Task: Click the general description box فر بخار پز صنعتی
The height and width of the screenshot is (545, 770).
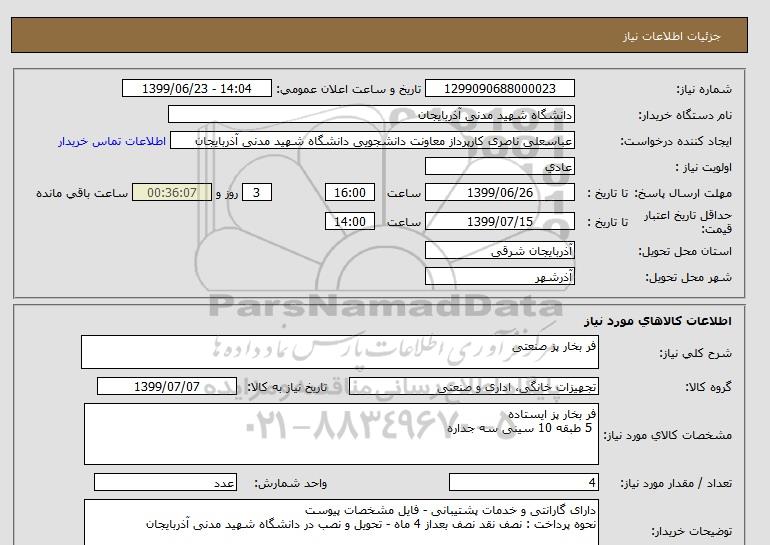Action: click(340, 352)
